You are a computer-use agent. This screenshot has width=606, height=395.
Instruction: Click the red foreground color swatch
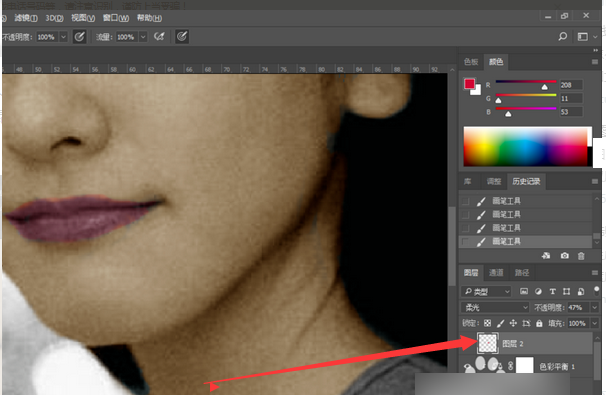click(469, 84)
